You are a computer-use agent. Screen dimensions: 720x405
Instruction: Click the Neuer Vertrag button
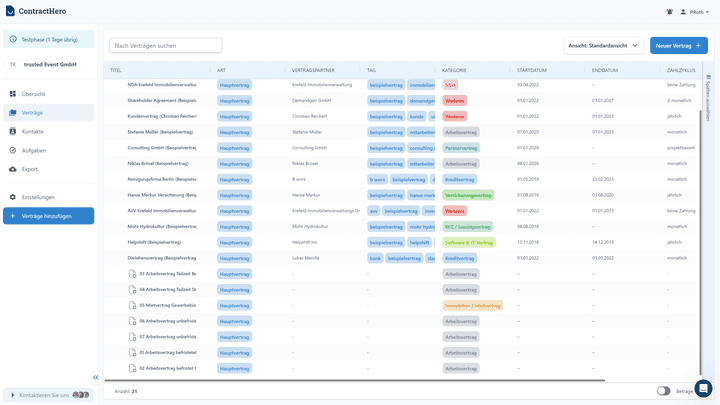tap(678, 46)
